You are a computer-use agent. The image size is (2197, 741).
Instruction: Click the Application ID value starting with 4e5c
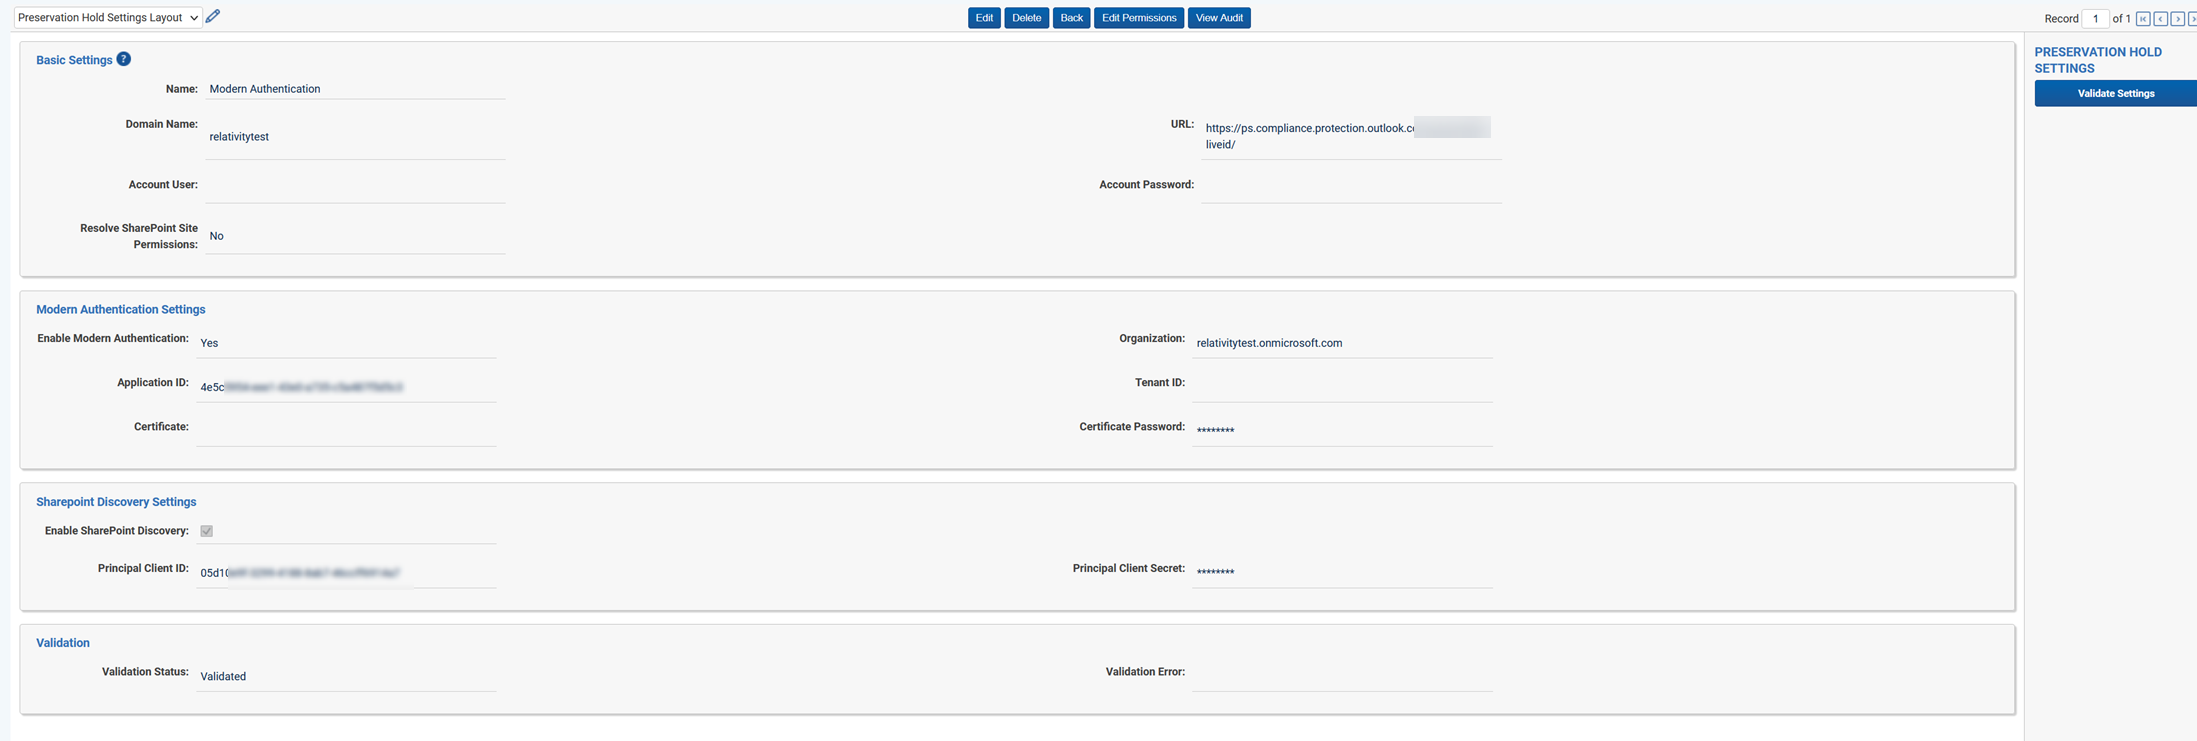point(301,387)
